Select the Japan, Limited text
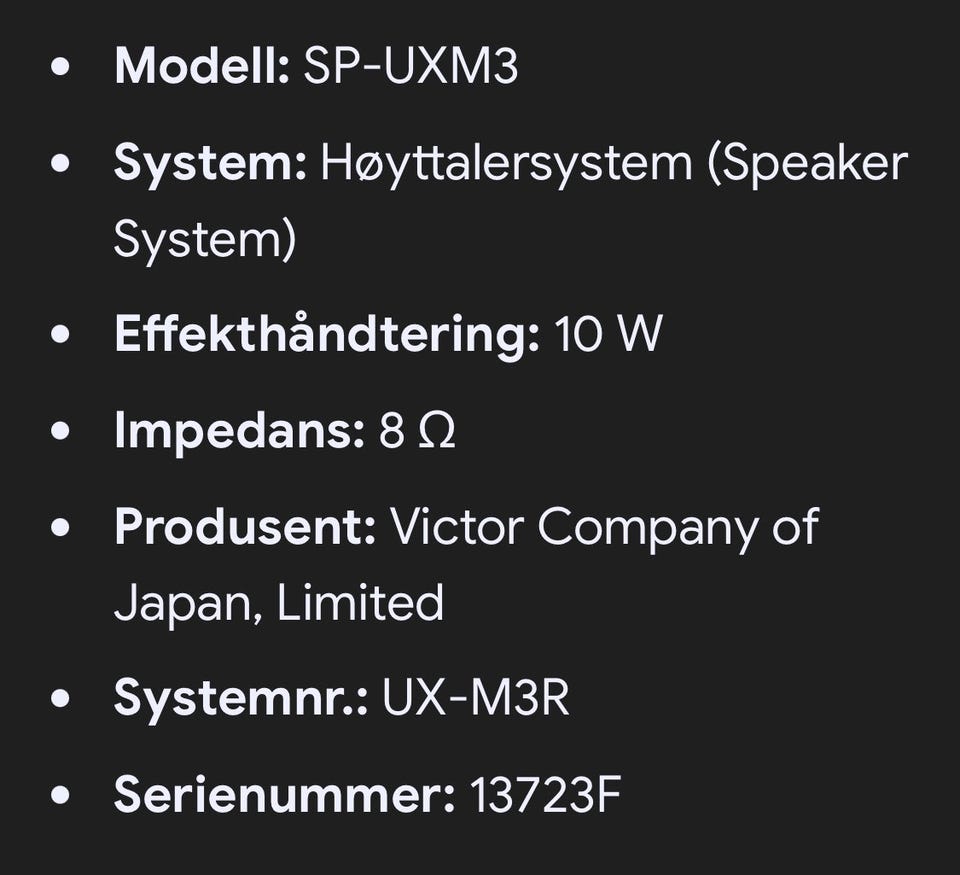 coord(279,604)
